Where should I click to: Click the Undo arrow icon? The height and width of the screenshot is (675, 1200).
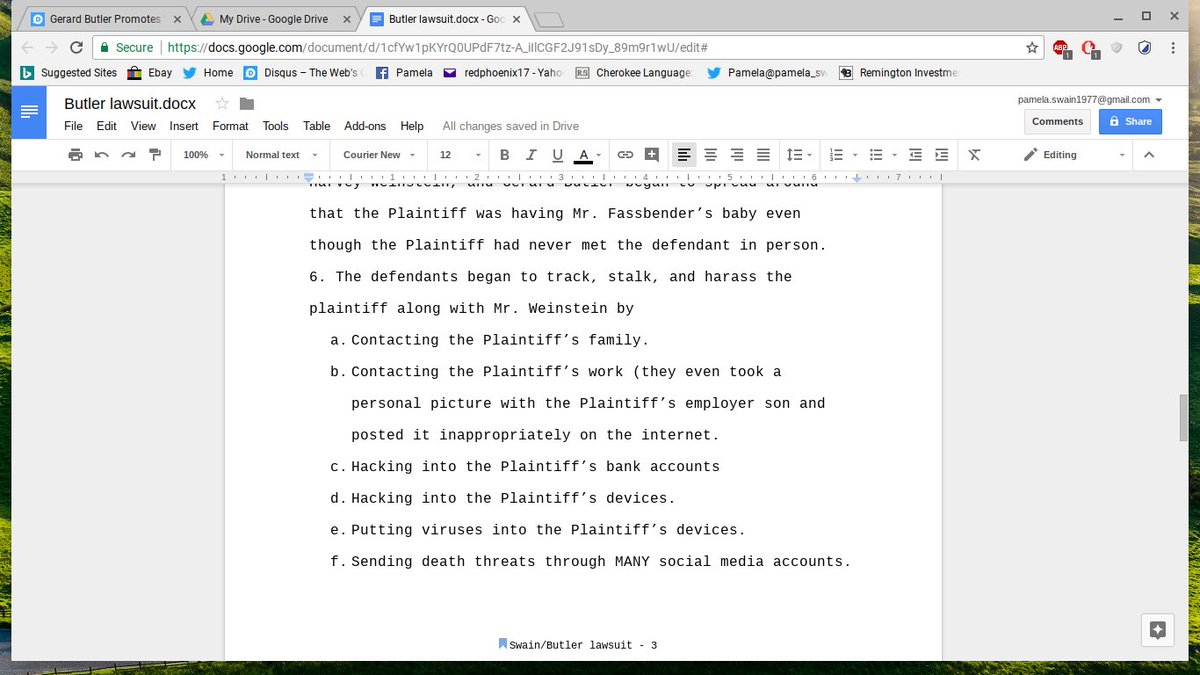101,155
